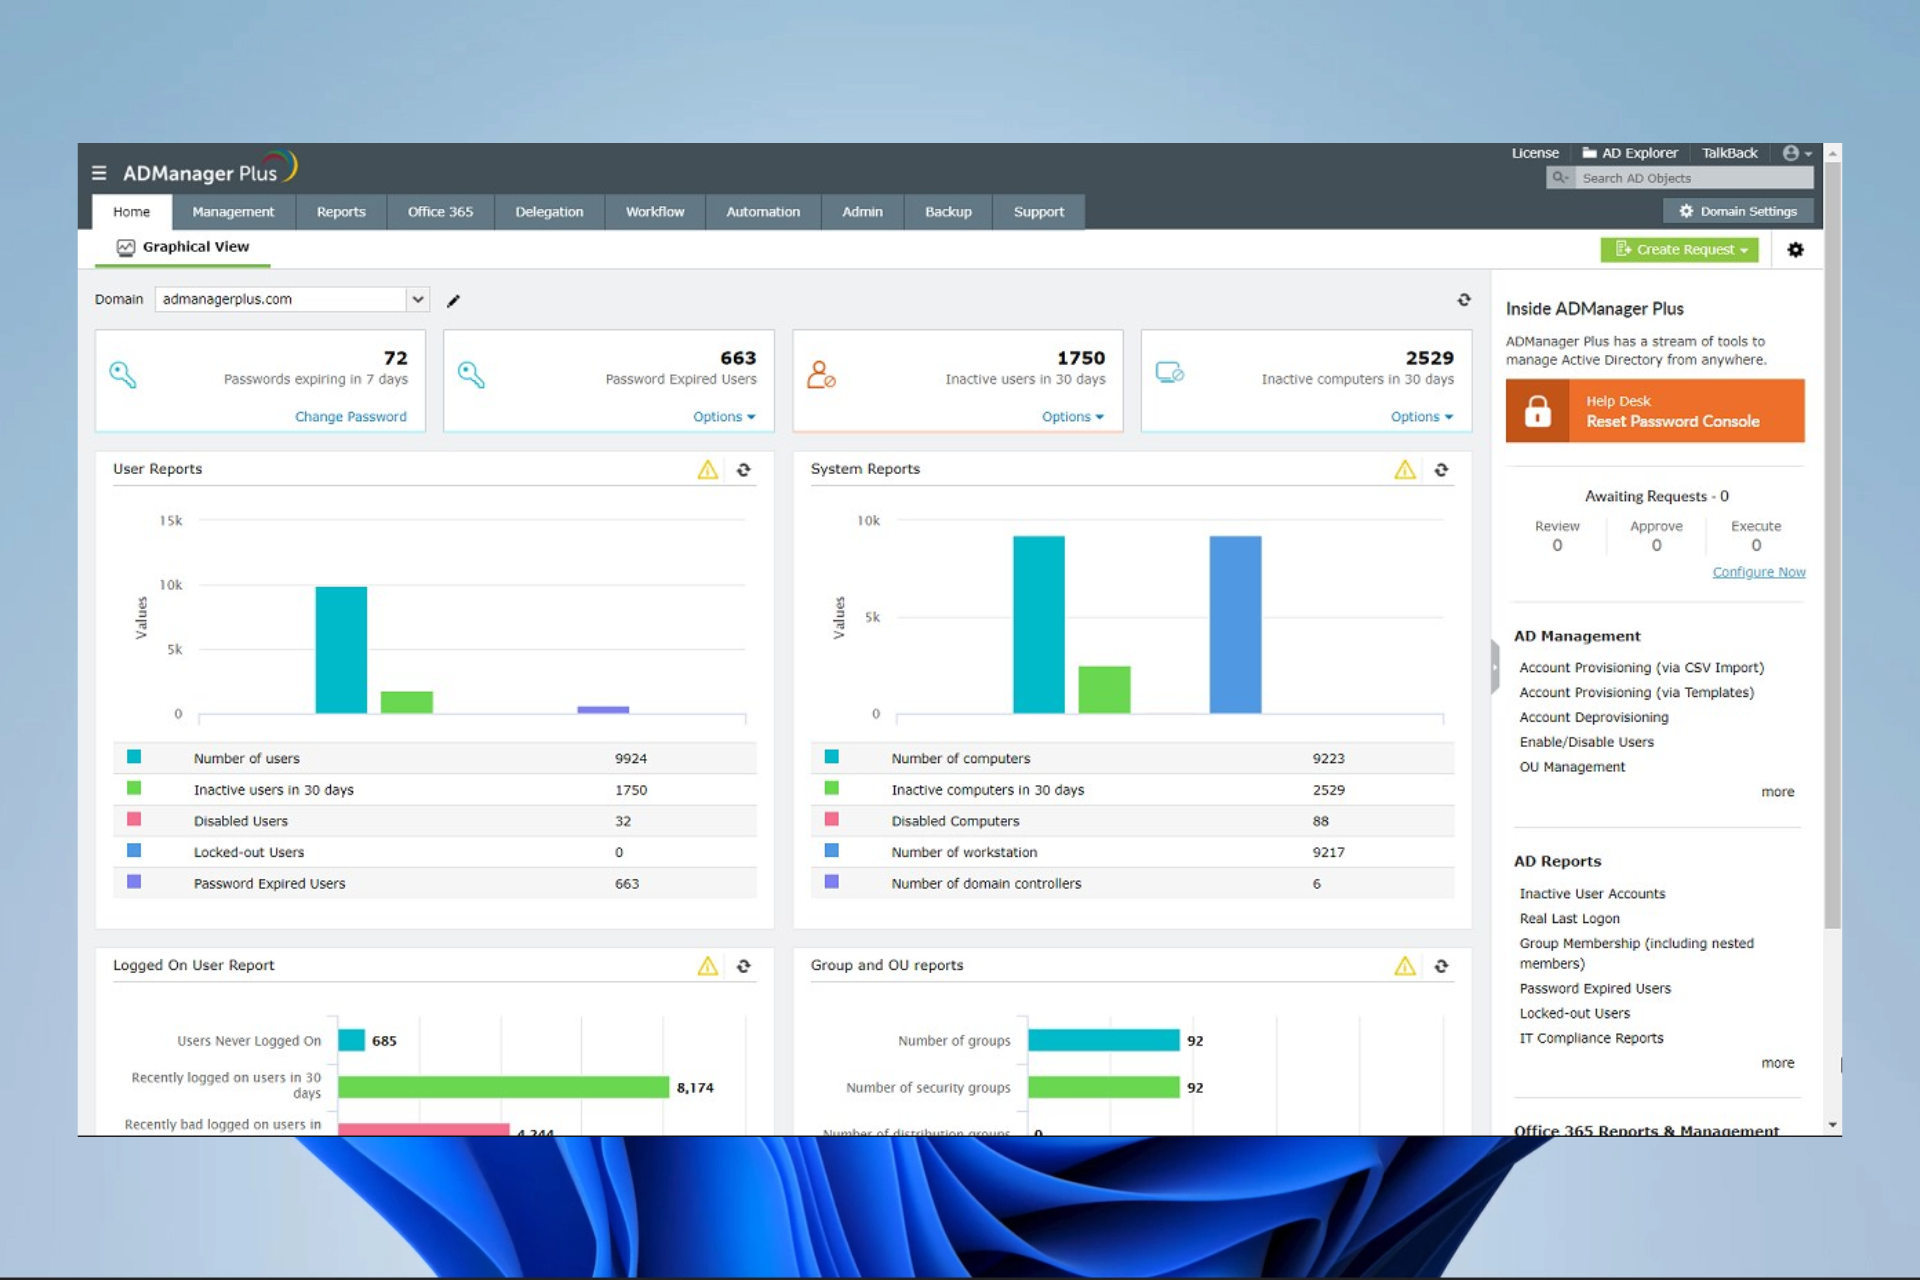Click System Reports warning triangle icon
The height and width of the screenshot is (1280, 1920).
(1405, 470)
